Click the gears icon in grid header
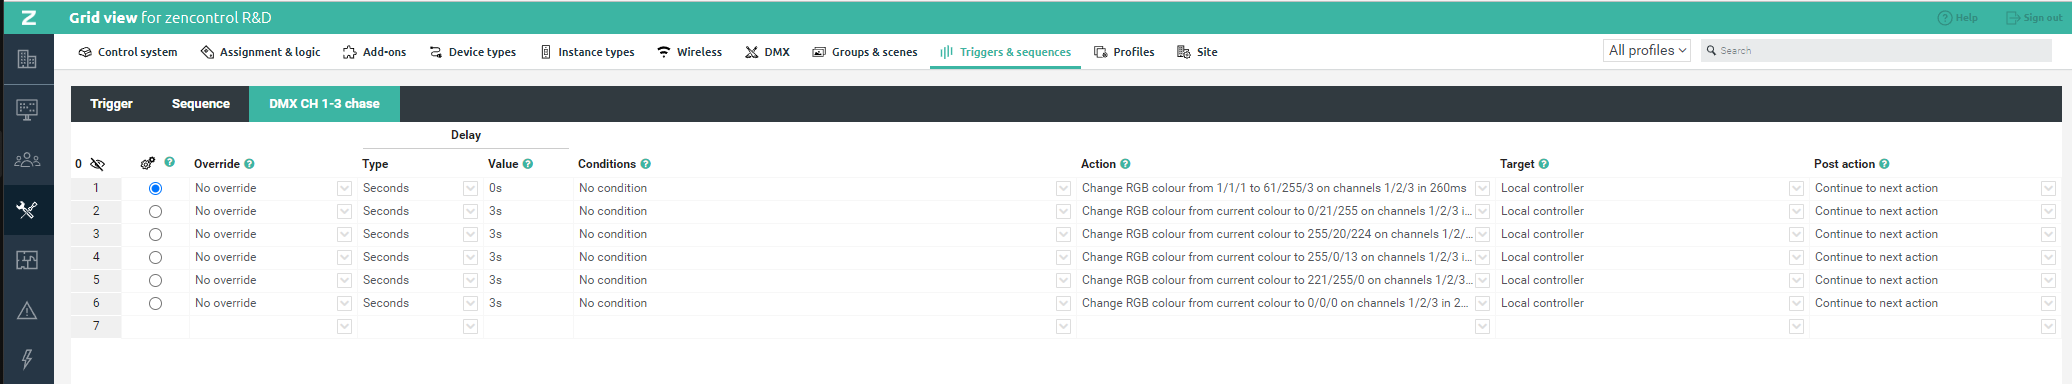 pyautogui.click(x=148, y=163)
